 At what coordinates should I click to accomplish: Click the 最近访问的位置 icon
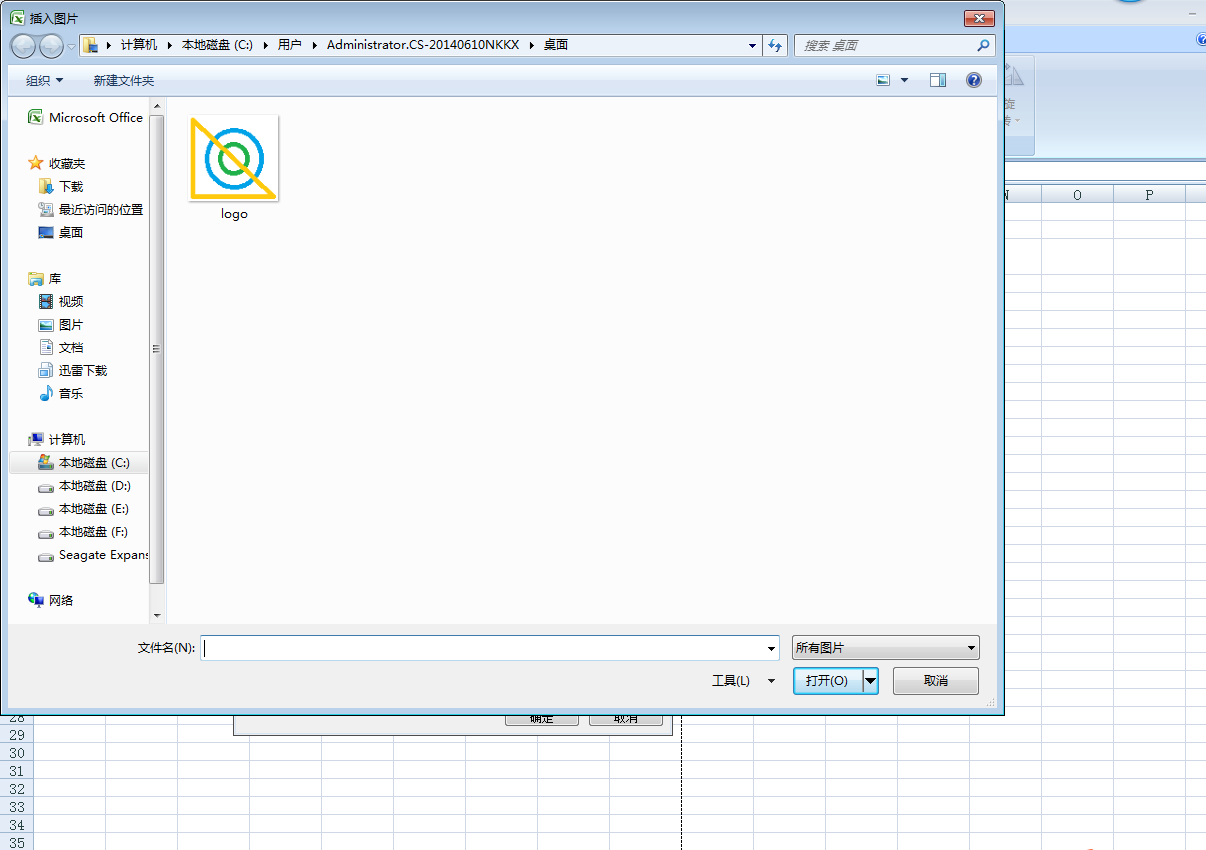[x=46, y=209]
